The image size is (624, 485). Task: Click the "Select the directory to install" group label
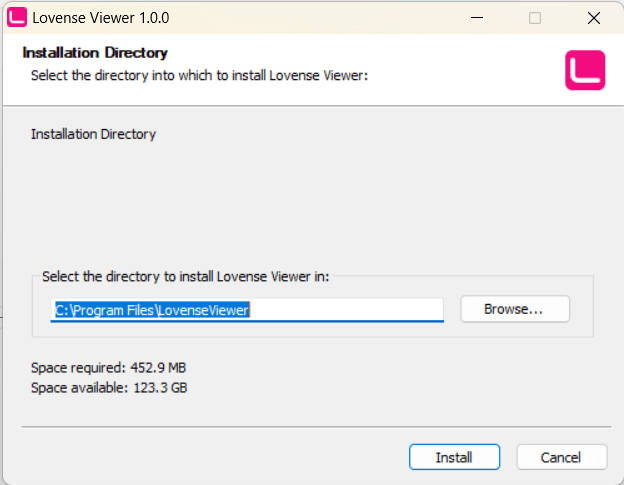coord(186,277)
